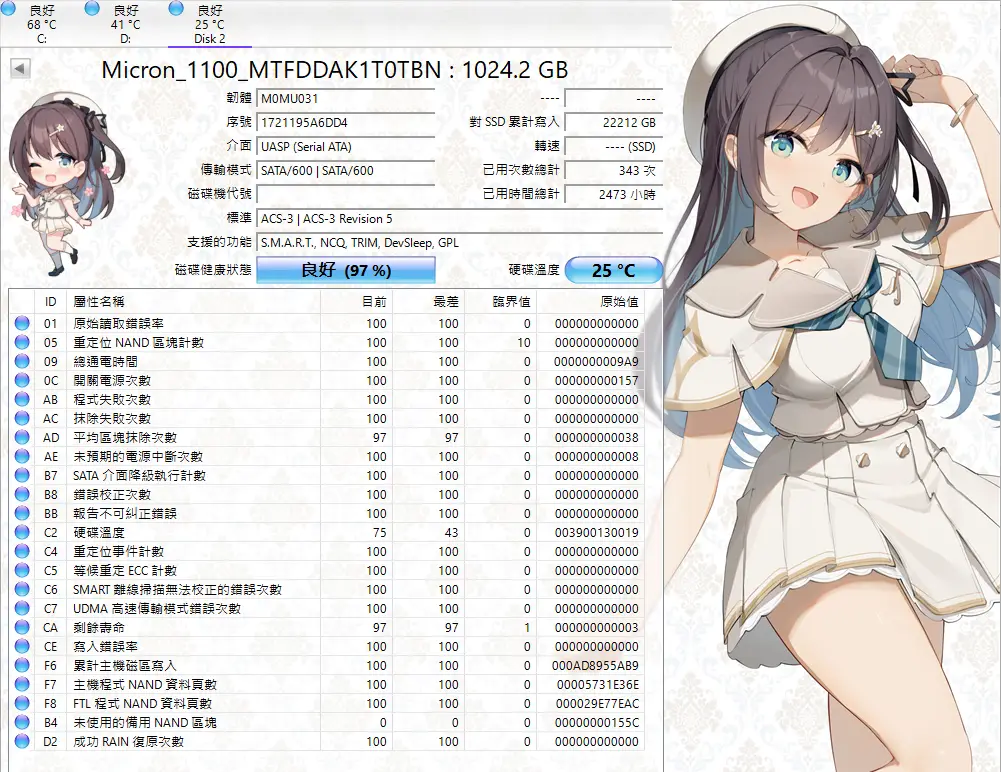Click the 良好 (97 %) health status button
1001x772 pixels.
click(346, 271)
